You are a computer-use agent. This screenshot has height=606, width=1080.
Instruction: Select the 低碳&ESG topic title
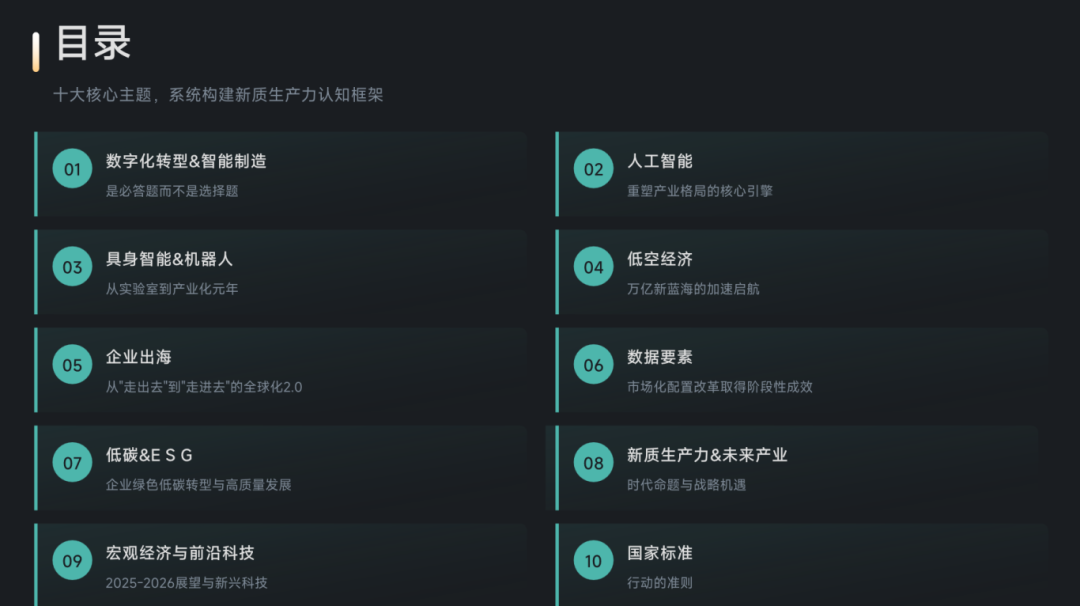149,455
